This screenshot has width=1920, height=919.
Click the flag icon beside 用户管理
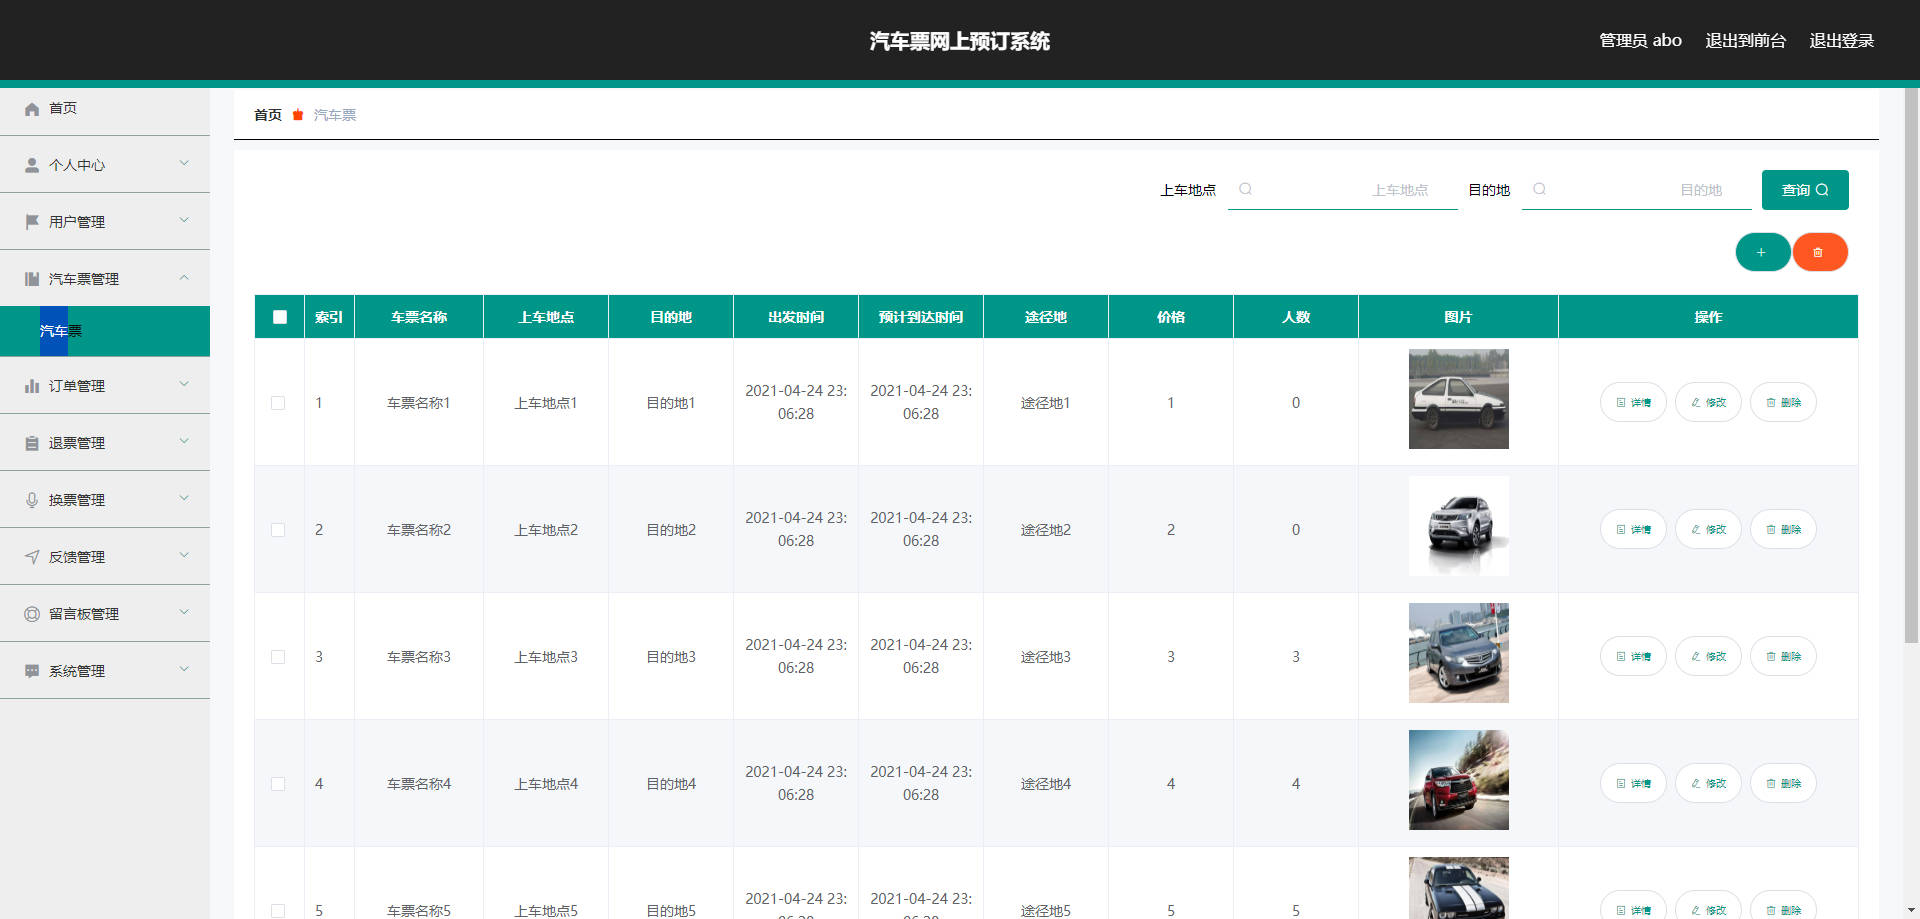click(32, 222)
